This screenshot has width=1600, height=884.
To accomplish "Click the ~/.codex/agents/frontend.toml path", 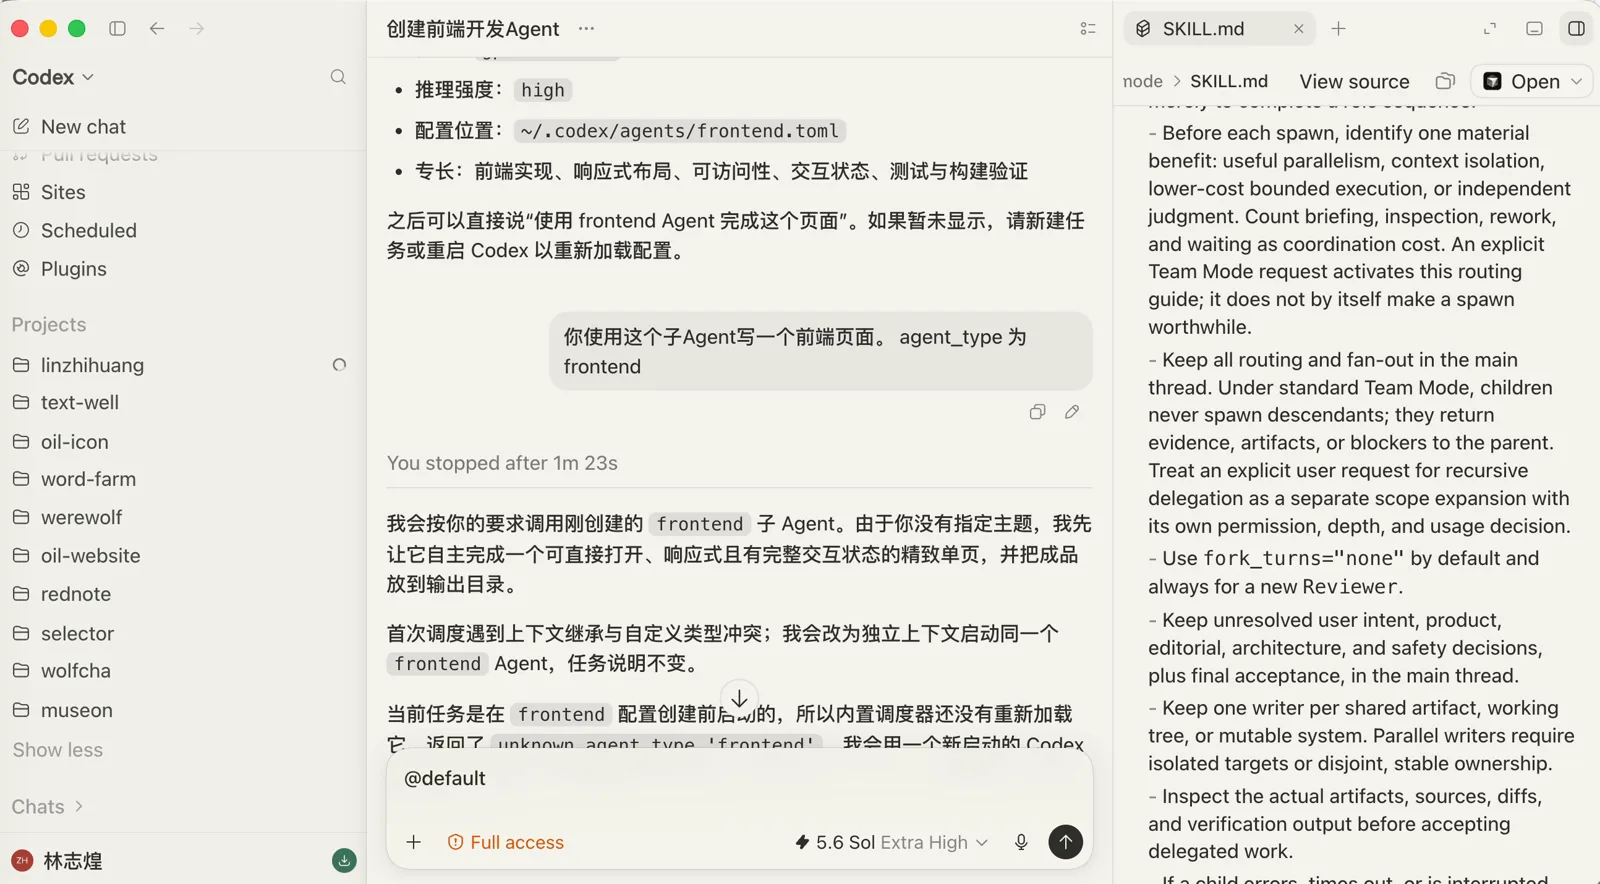I will (x=680, y=131).
